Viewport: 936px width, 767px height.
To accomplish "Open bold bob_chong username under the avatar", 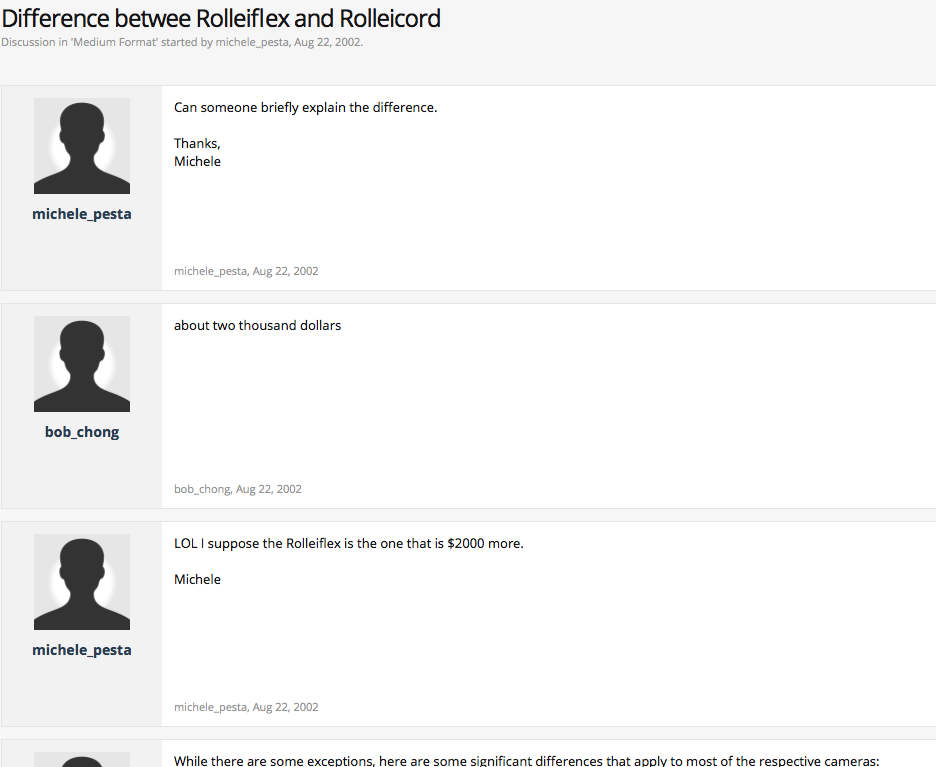I will point(82,432).
